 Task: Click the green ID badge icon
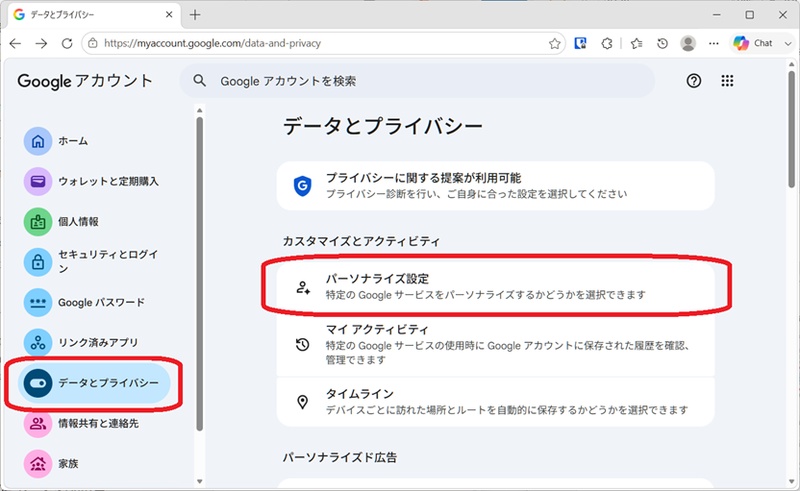[38, 222]
